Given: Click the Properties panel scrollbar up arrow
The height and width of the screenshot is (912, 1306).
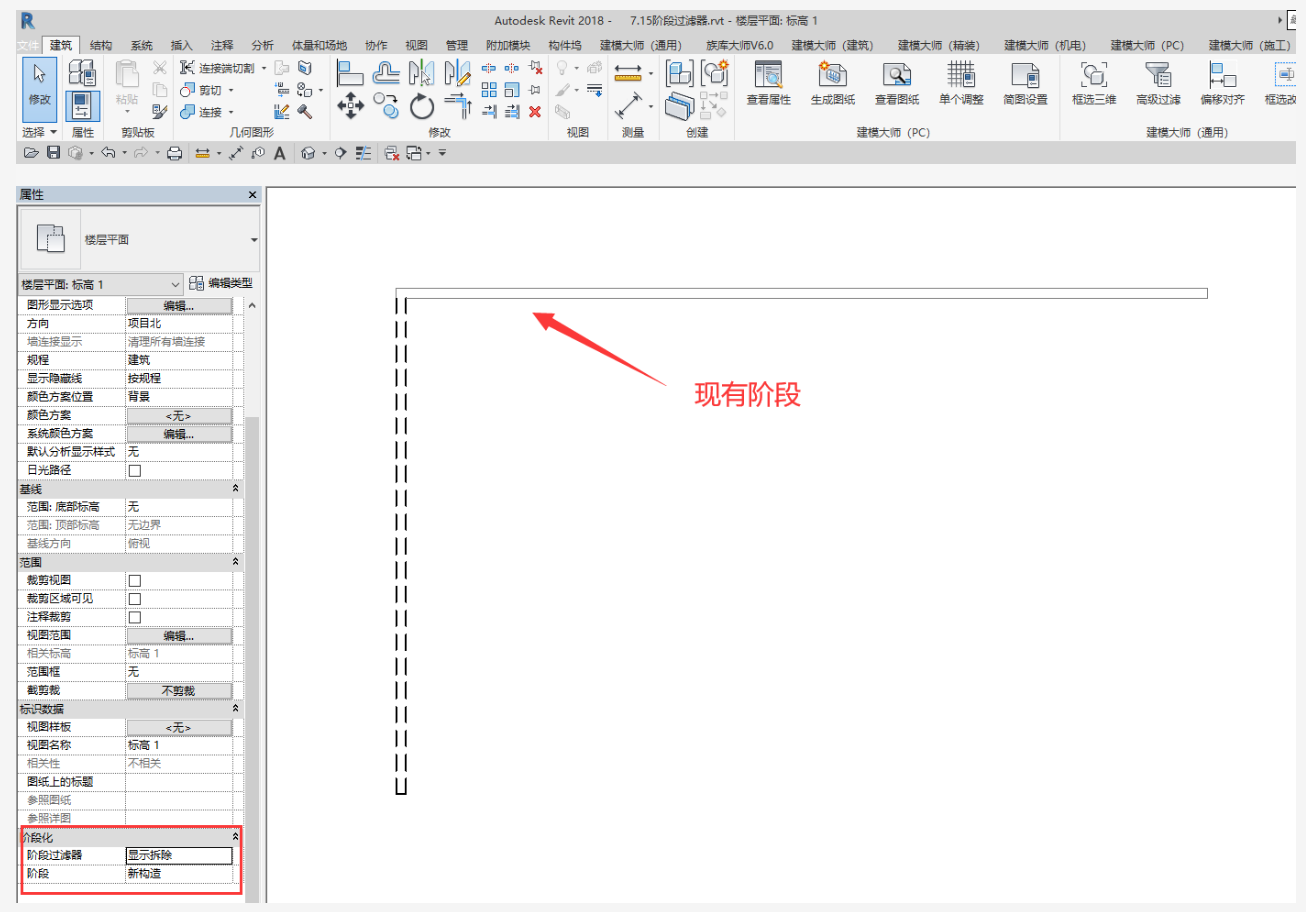Looking at the screenshot, I should coord(251,304).
